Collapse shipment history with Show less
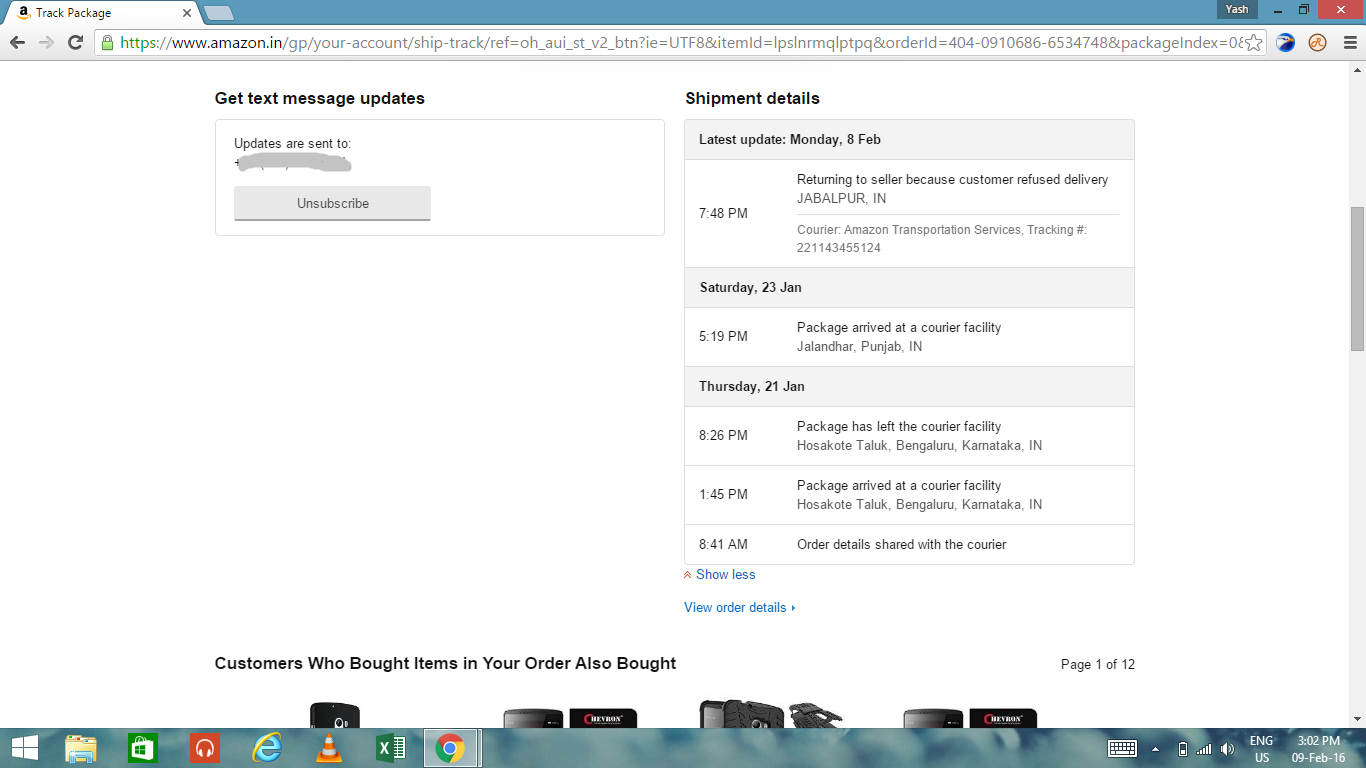 tap(725, 575)
